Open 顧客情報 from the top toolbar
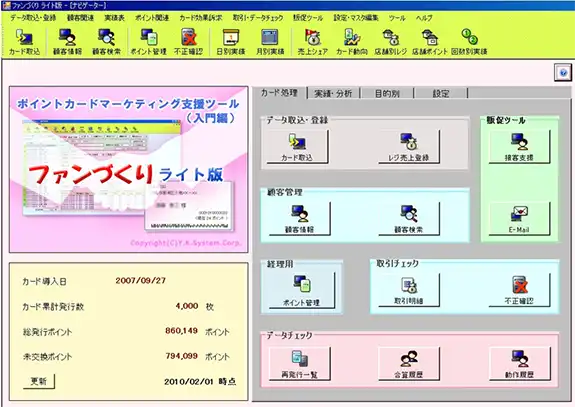 click(x=67, y=42)
